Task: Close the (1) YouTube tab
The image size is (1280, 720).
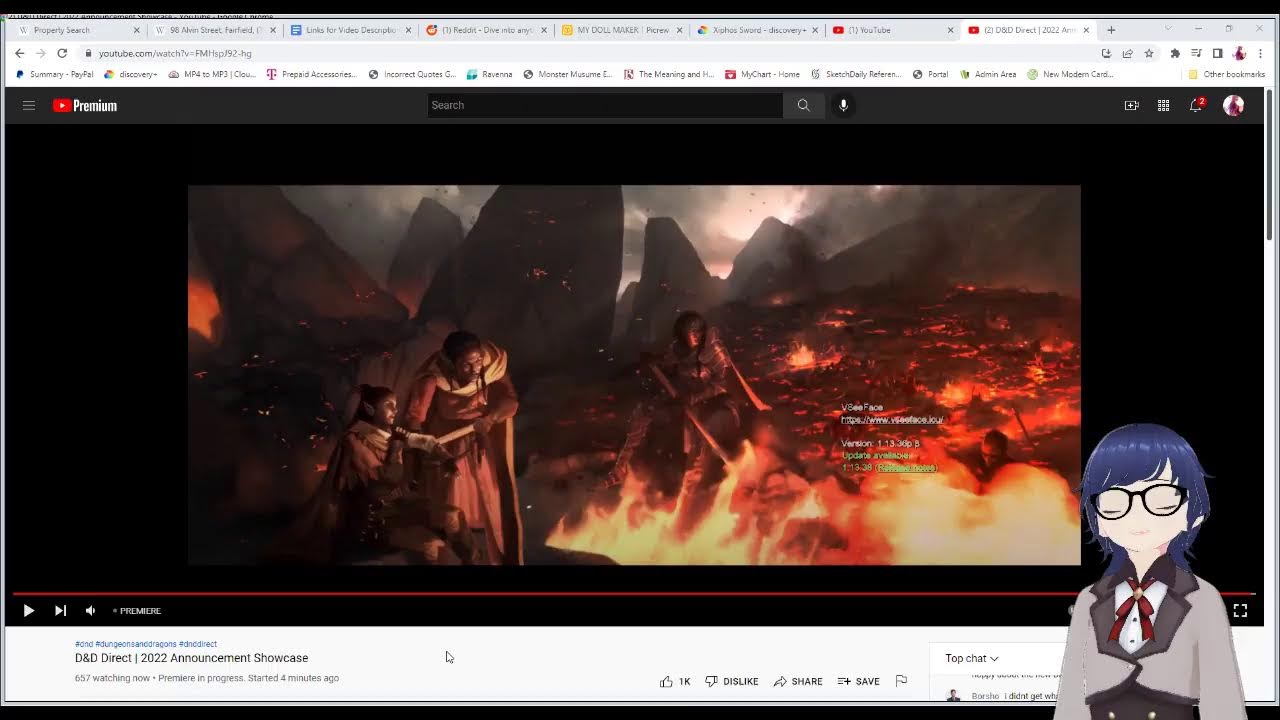Action: tap(950, 30)
